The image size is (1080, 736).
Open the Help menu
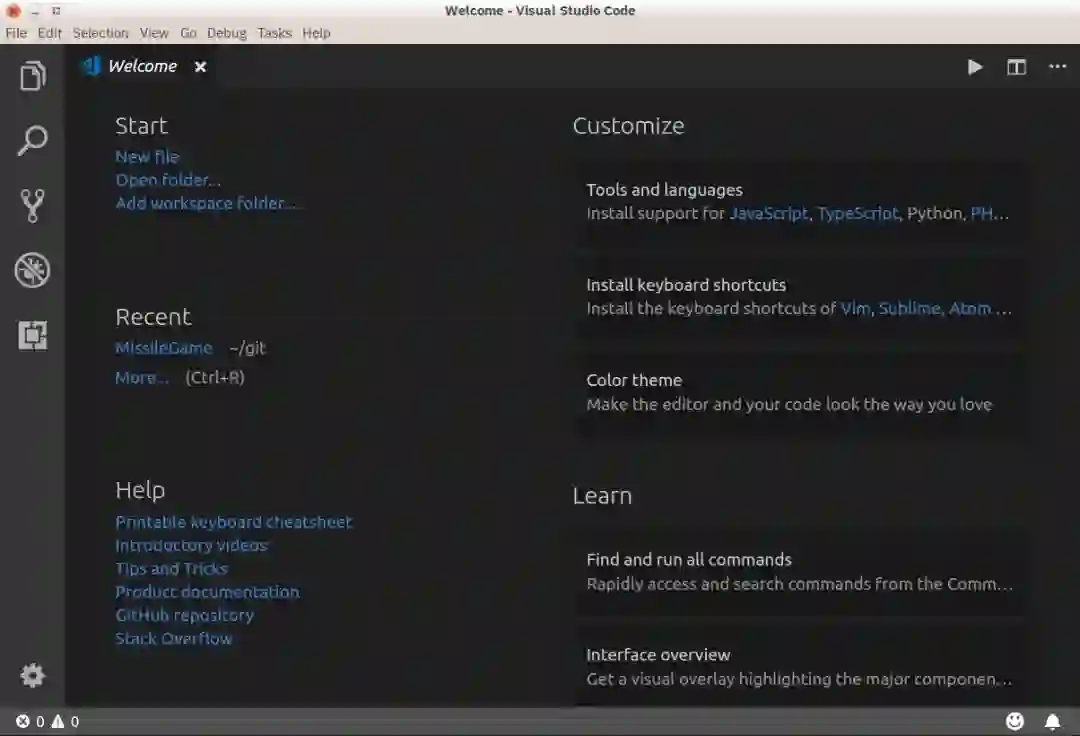pyautogui.click(x=316, y=33)
